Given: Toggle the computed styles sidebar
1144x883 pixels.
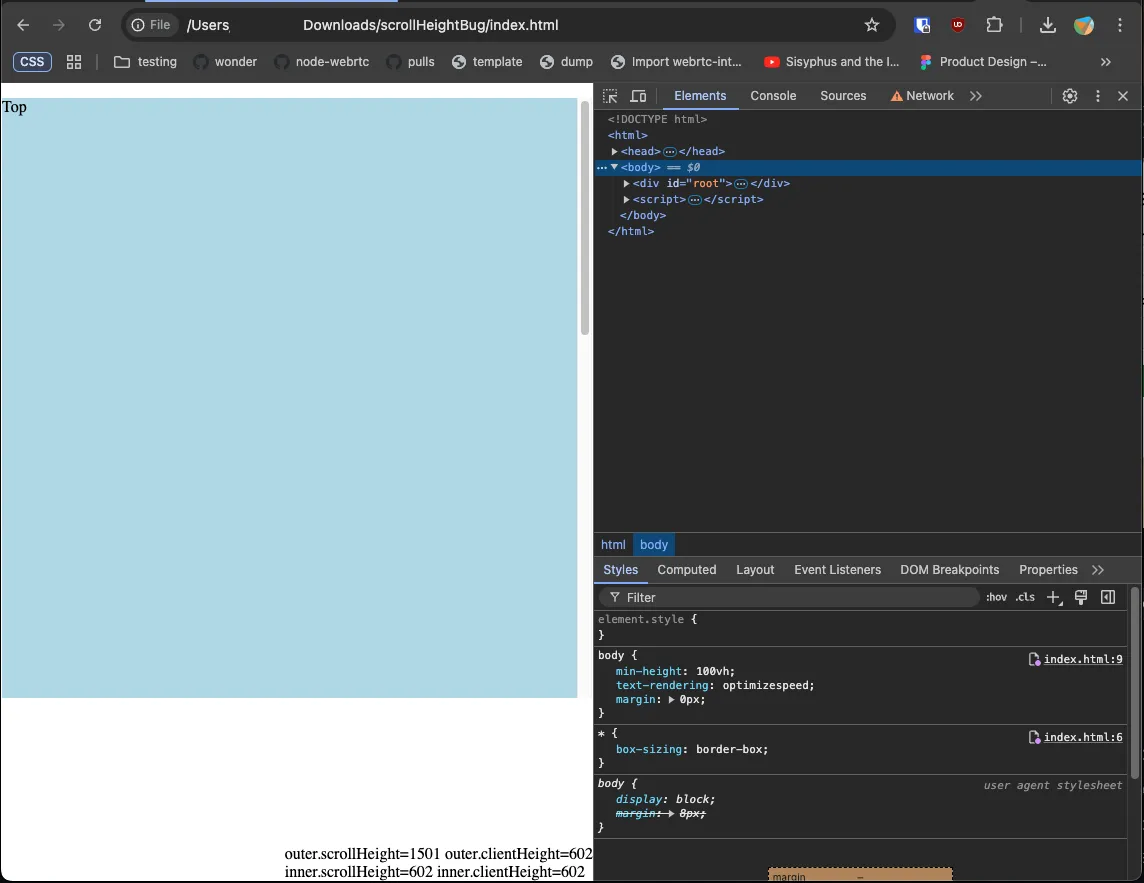Looking at the screenshot, I should (x=1108, y=597).
